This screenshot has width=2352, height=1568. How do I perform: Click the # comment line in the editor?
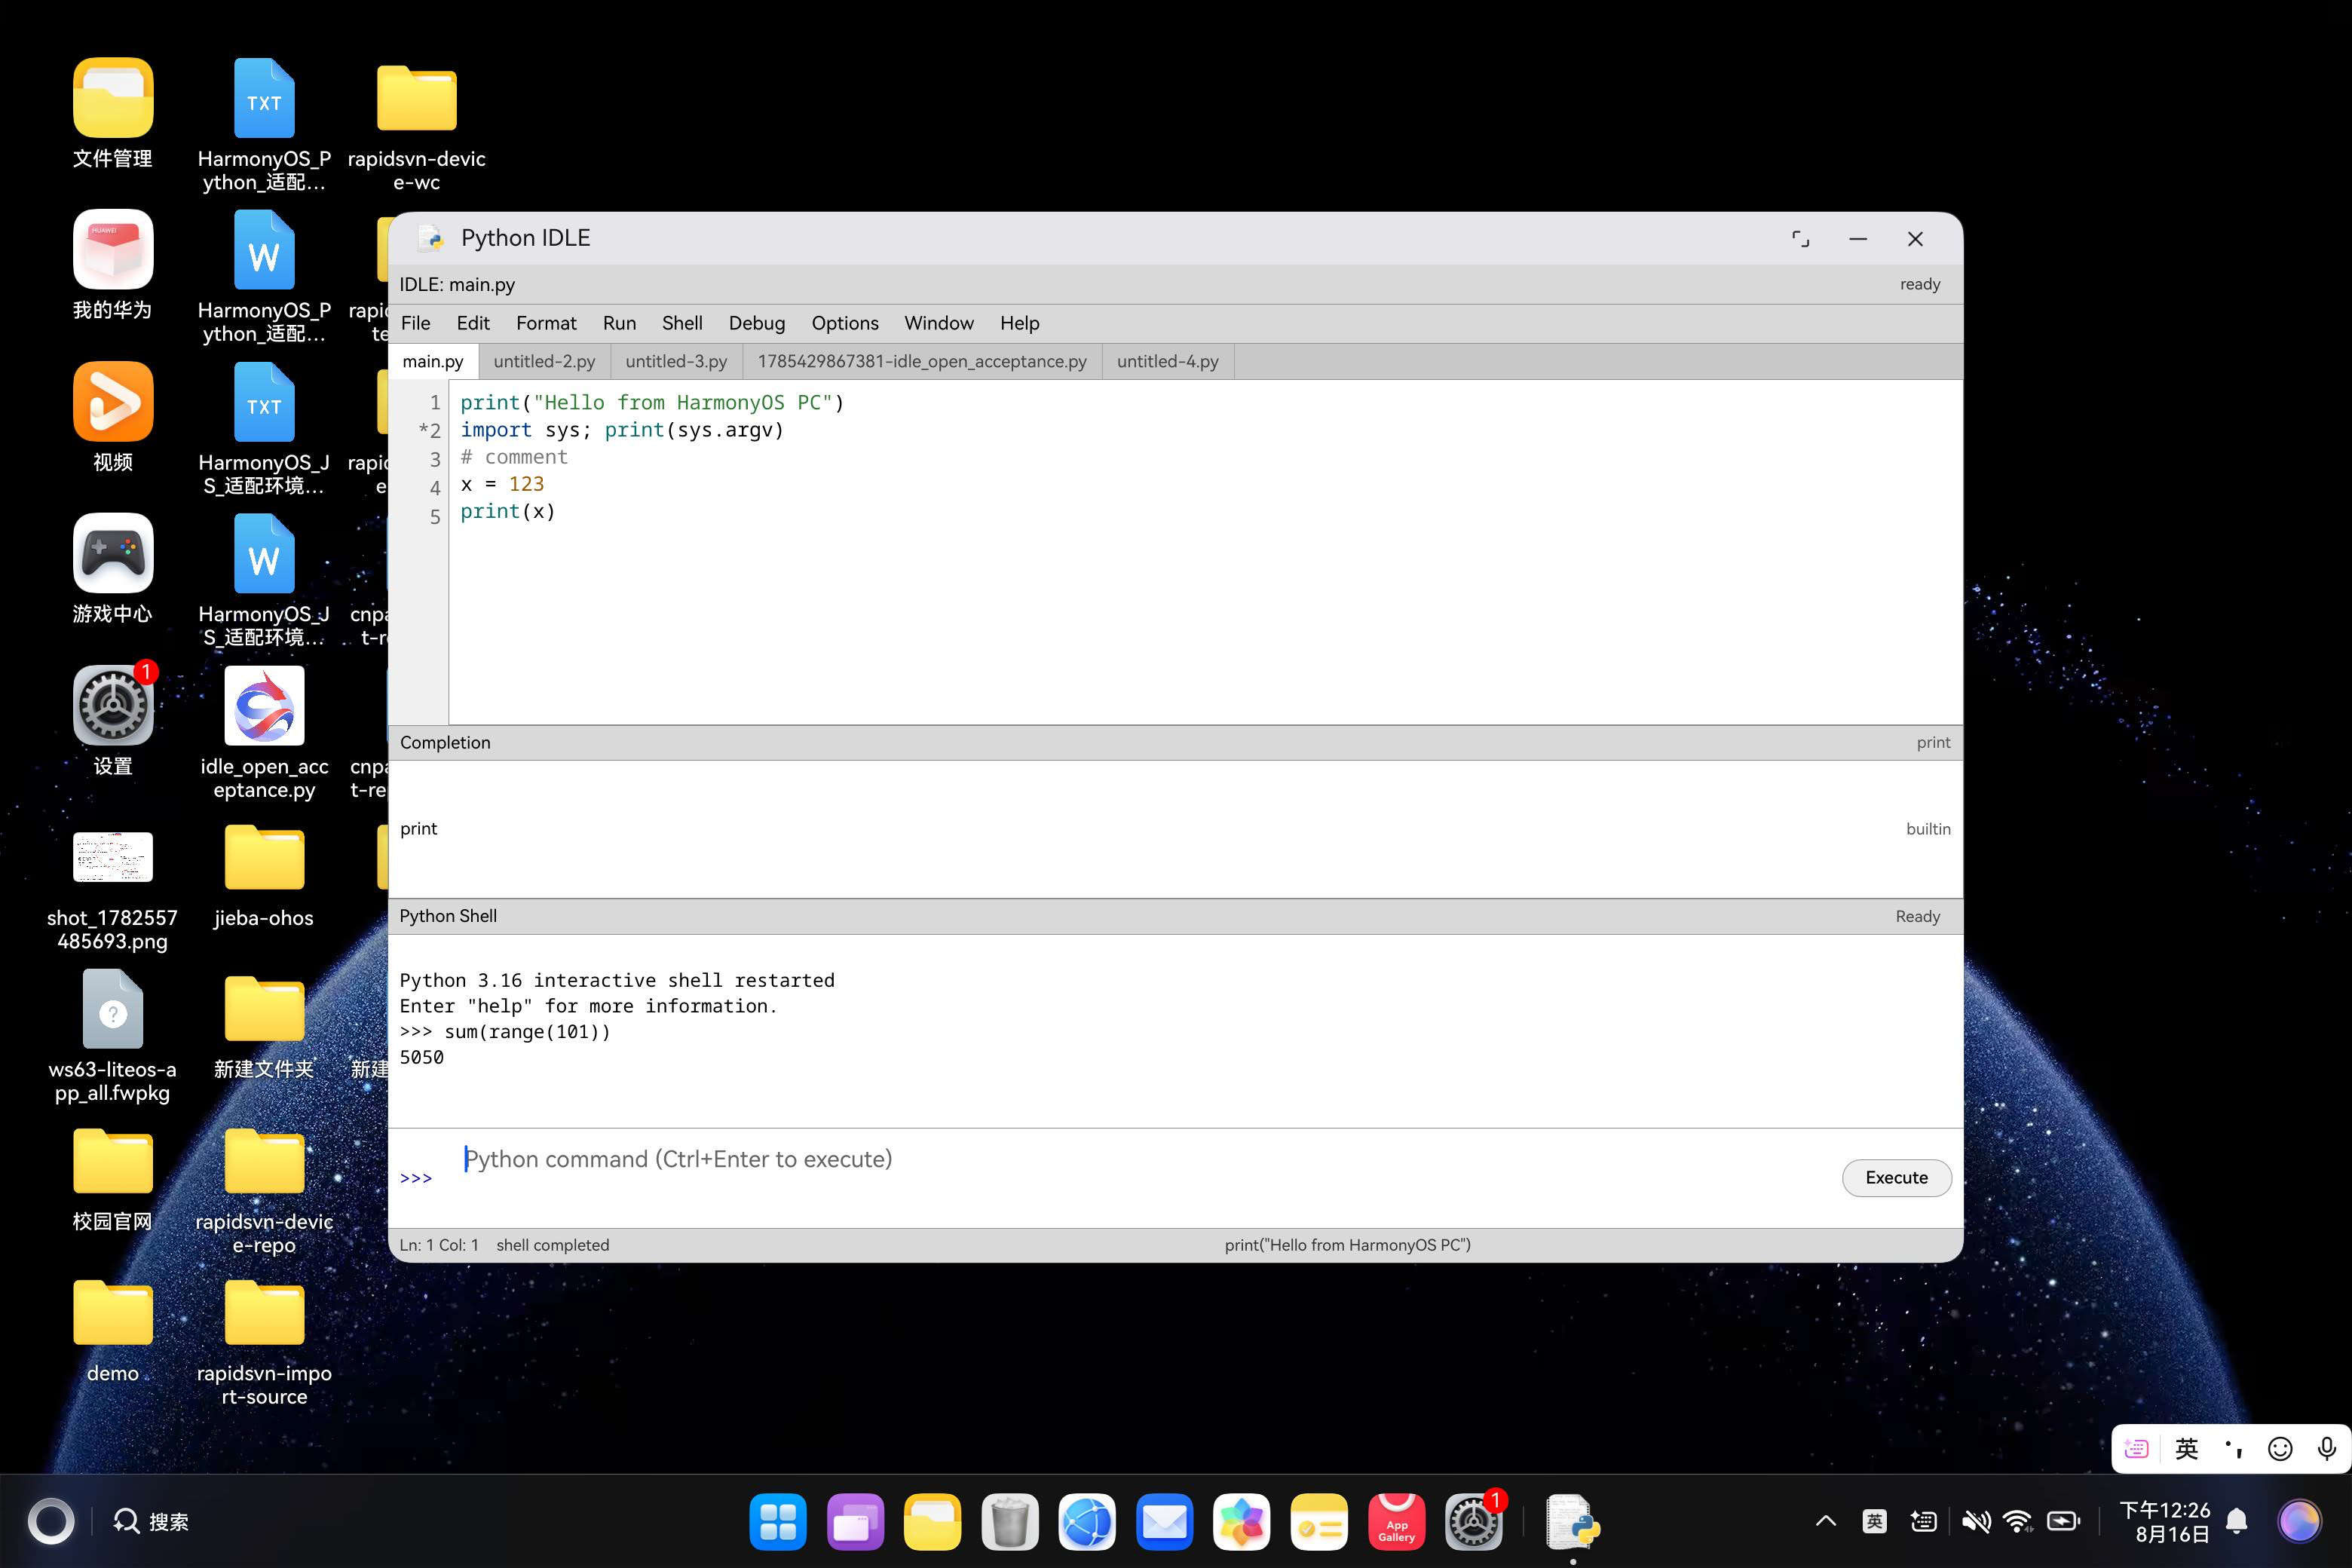point(514,457)
